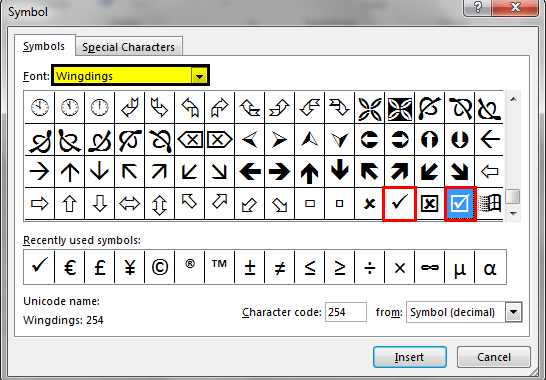Image resolution: width=546 pixels, height=380 pixels.
Task: Select the first clock face symbol
Action: [39, 107]
